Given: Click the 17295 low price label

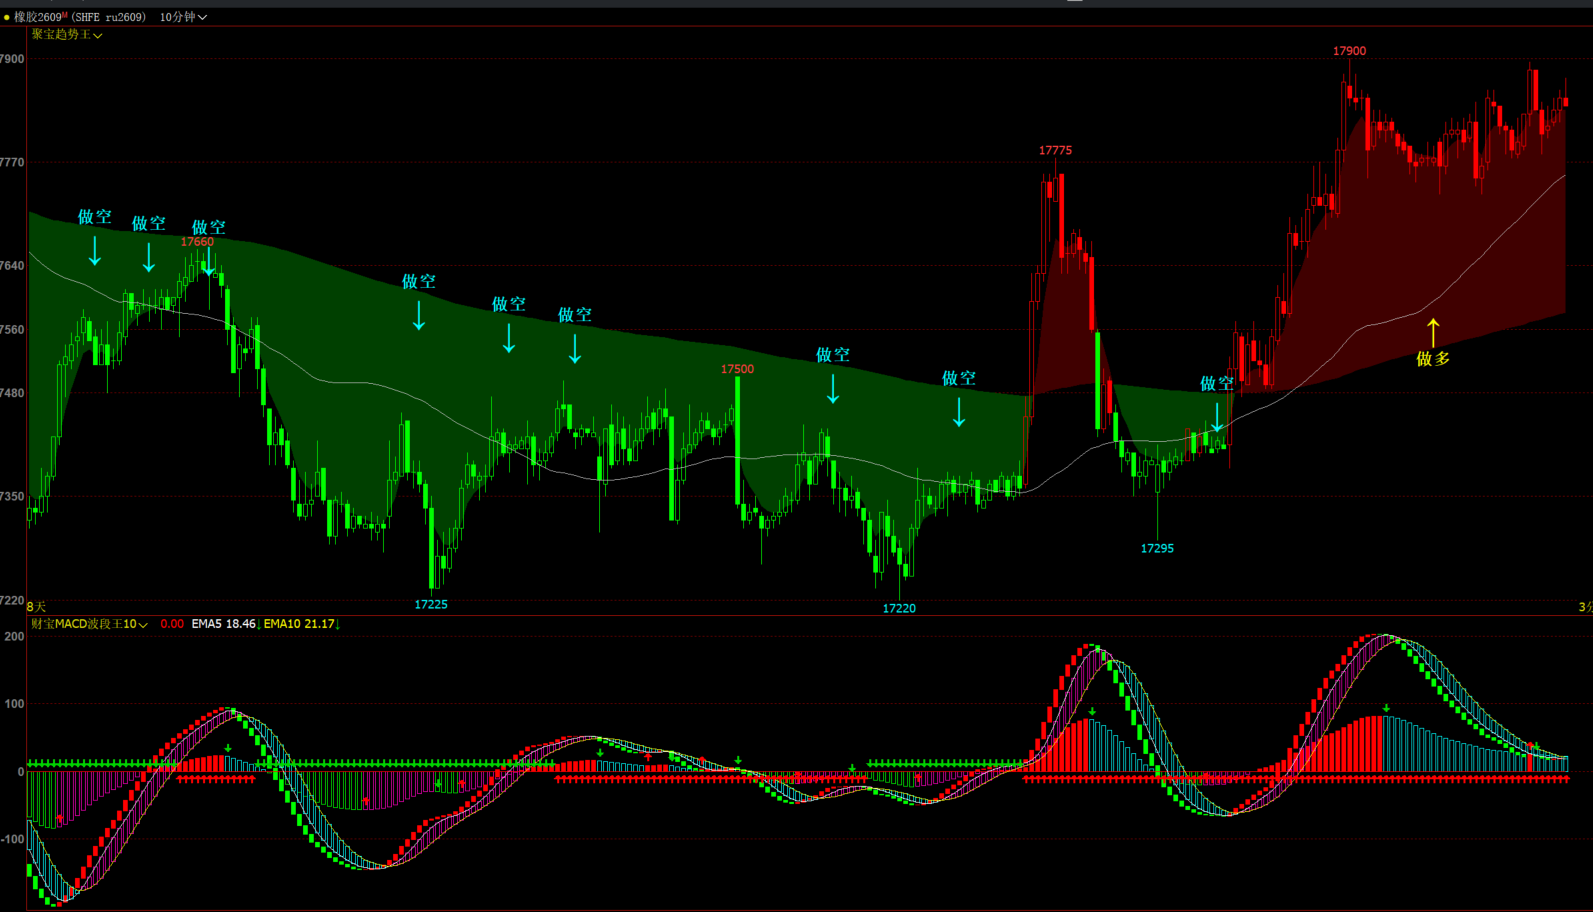Looking at the screenshot, I should tap(1157, 549).
